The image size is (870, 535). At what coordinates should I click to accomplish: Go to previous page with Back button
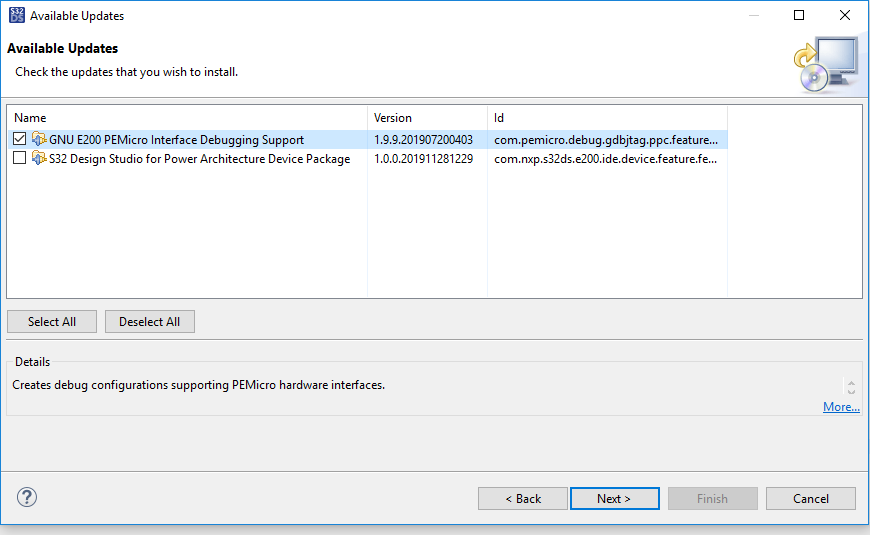point(523,498)
